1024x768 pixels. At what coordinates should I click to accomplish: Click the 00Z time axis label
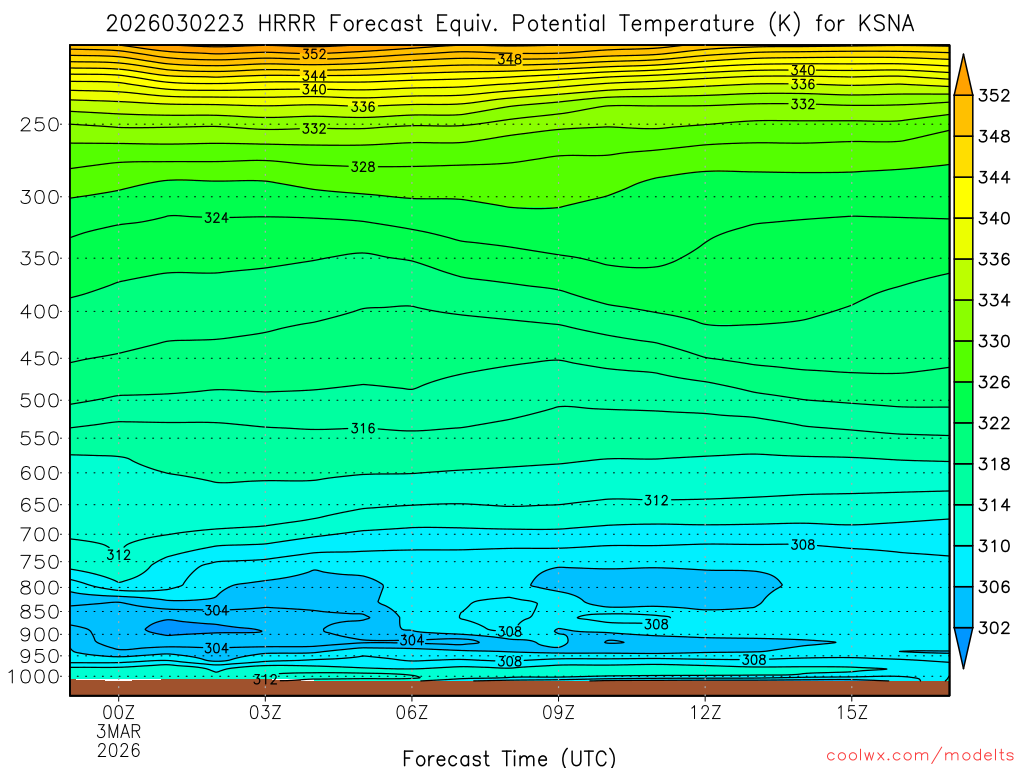click(118, 712)
